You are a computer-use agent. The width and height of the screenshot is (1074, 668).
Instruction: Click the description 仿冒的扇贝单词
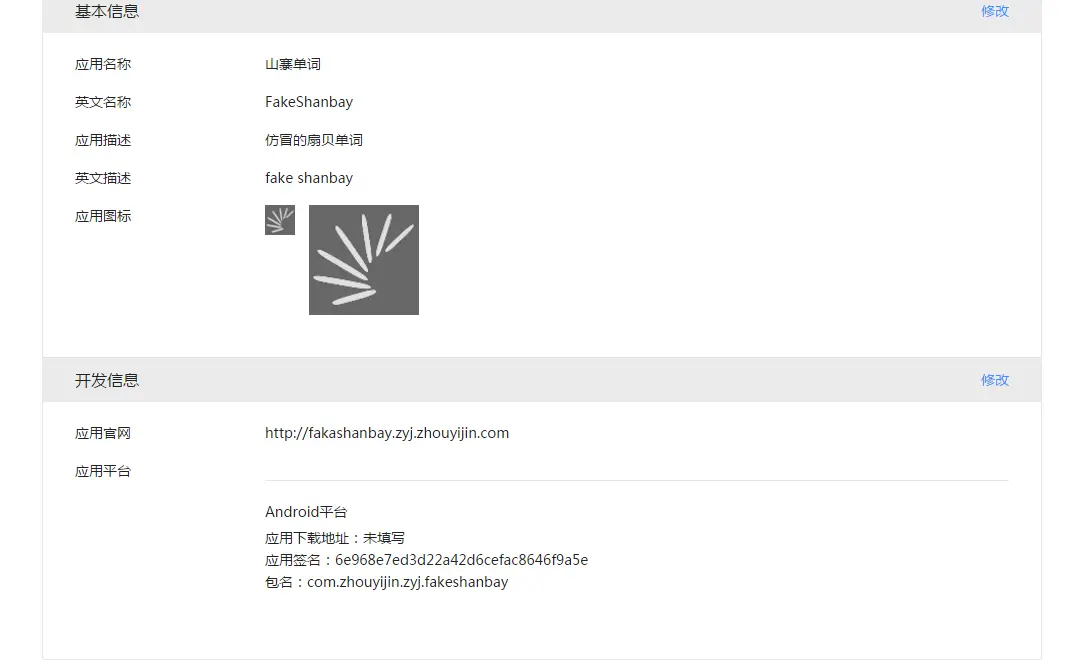coord(314,140)
